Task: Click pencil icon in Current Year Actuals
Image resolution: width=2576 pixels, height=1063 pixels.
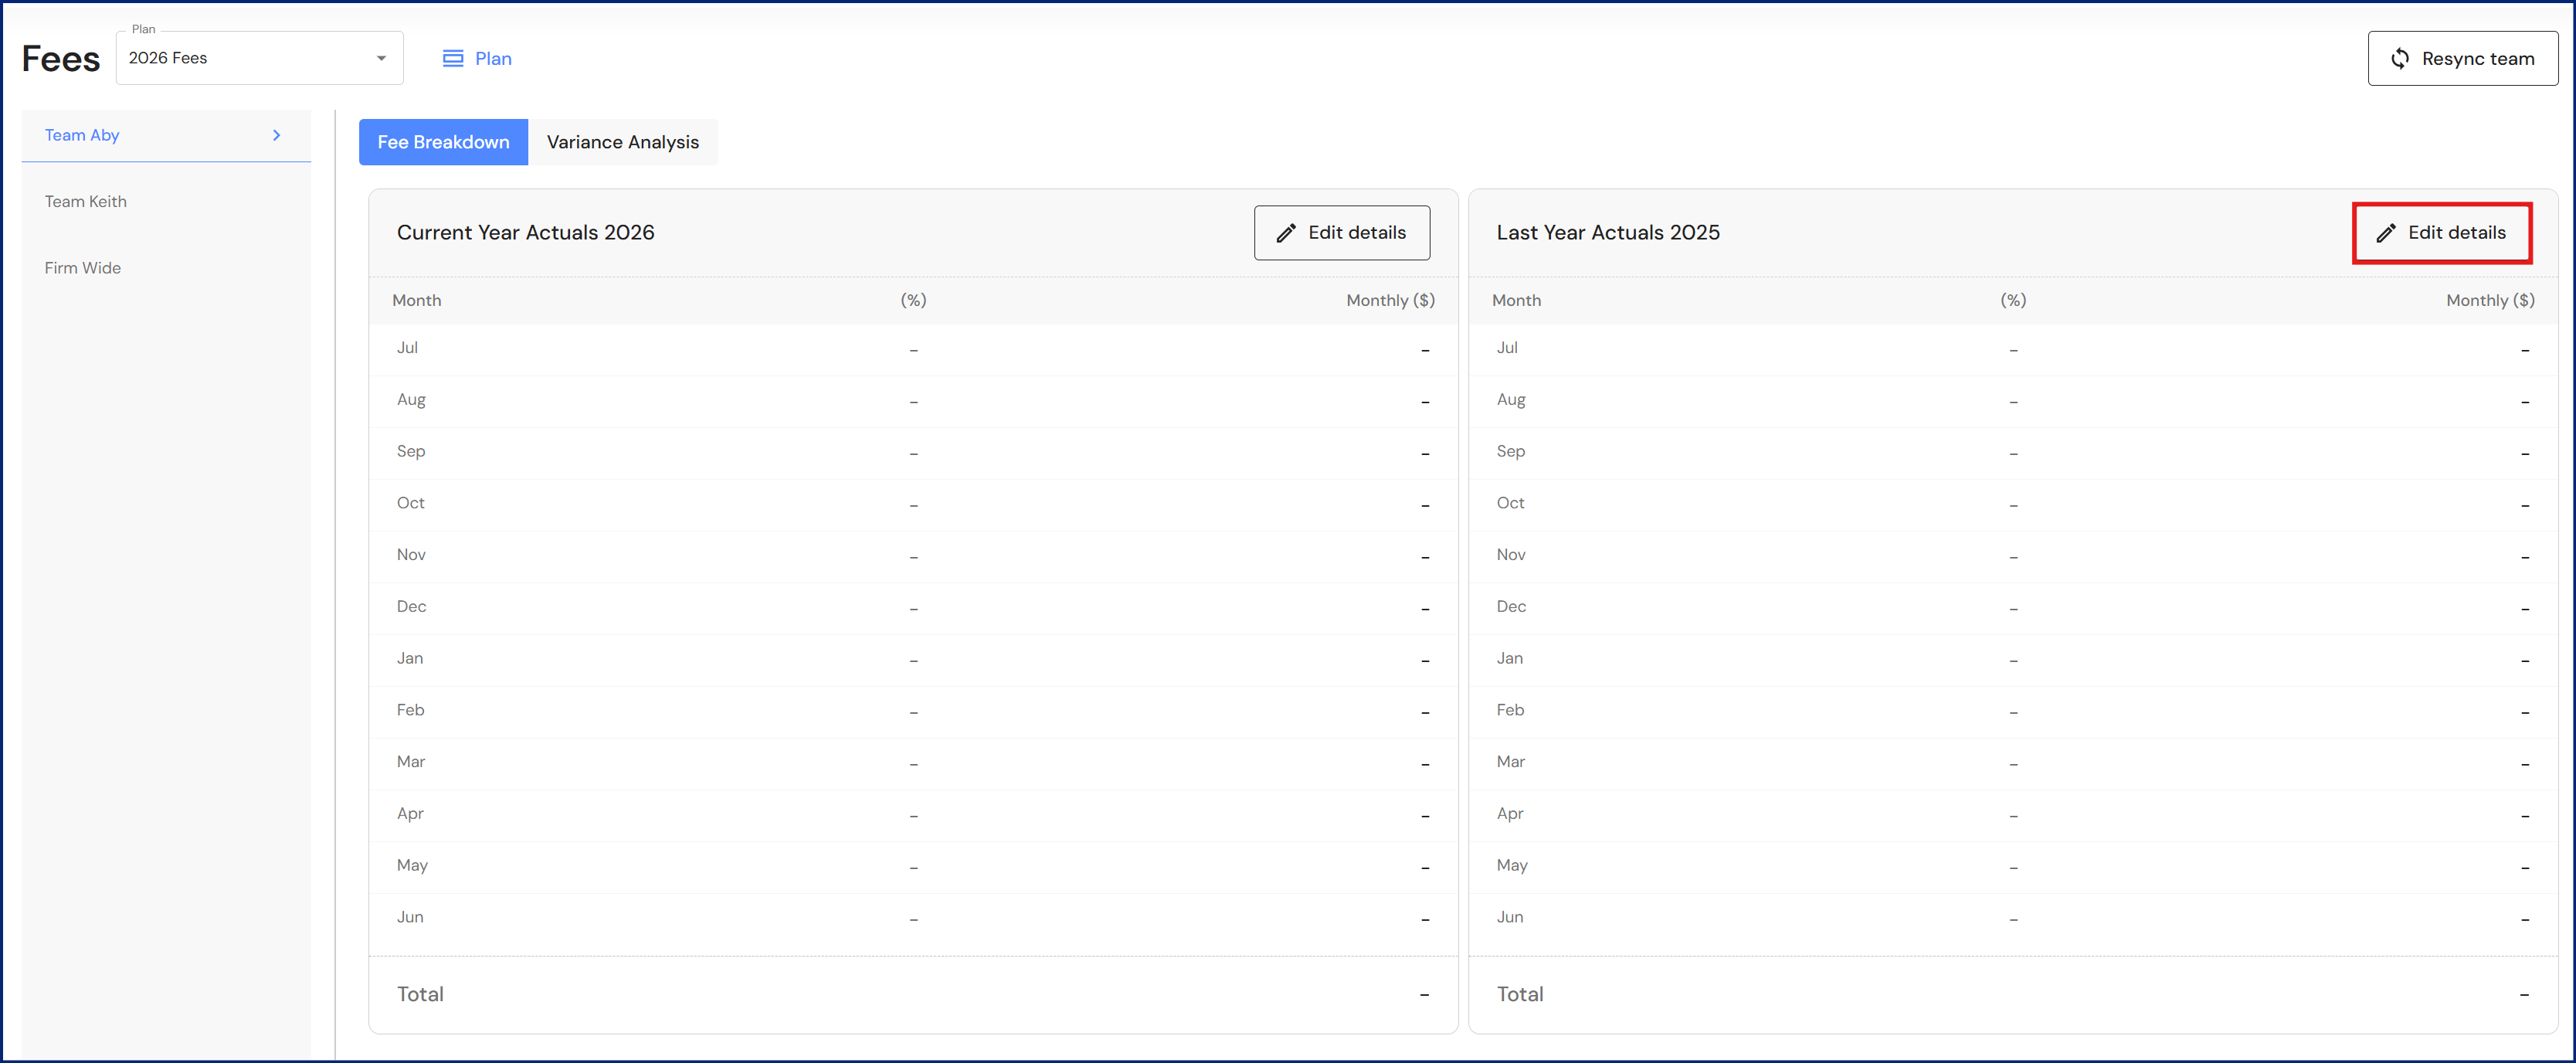Action: coord(1286,233)
